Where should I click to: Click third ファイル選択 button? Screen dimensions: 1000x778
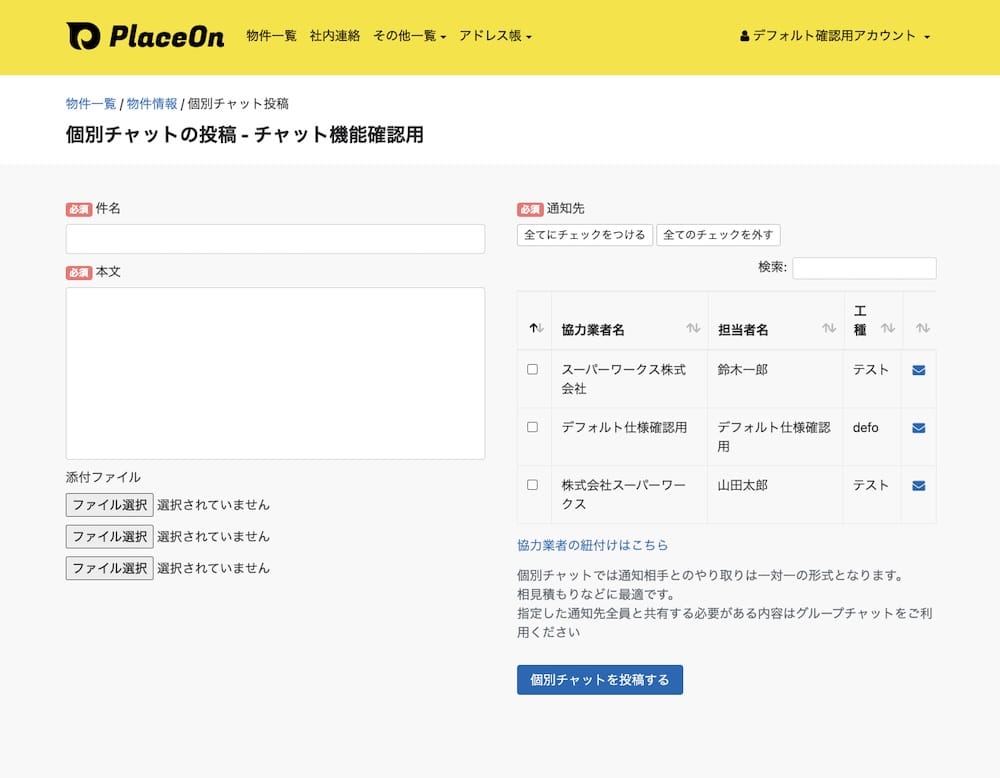110,568
